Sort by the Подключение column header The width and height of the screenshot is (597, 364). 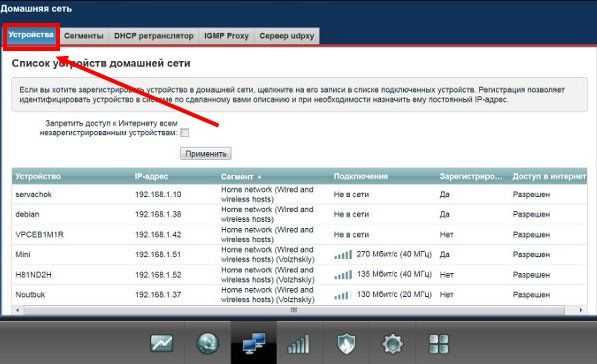coord(361,177)
